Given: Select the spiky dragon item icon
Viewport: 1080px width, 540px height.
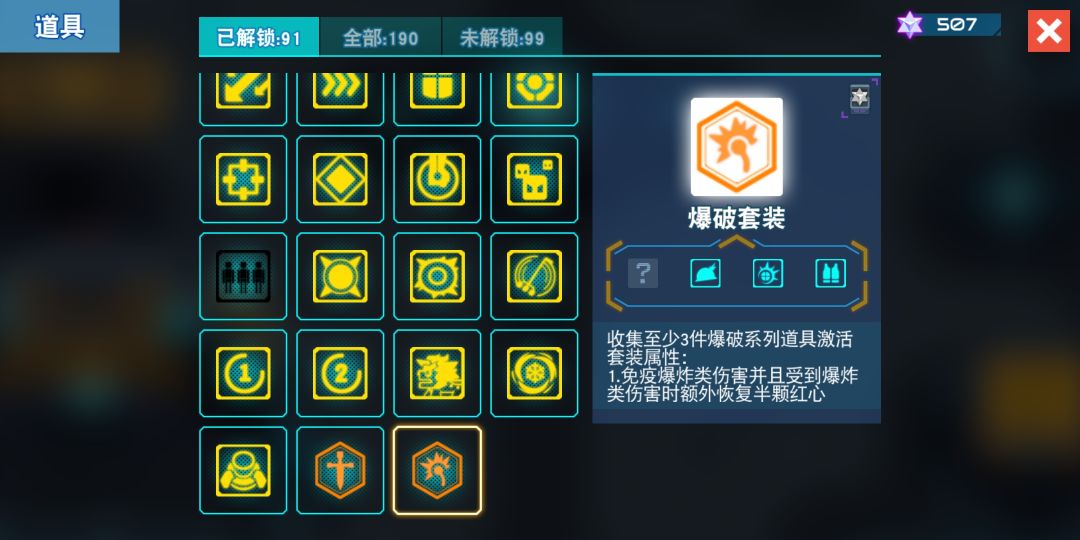Looking at the screenshot, I should pos(437,373).
